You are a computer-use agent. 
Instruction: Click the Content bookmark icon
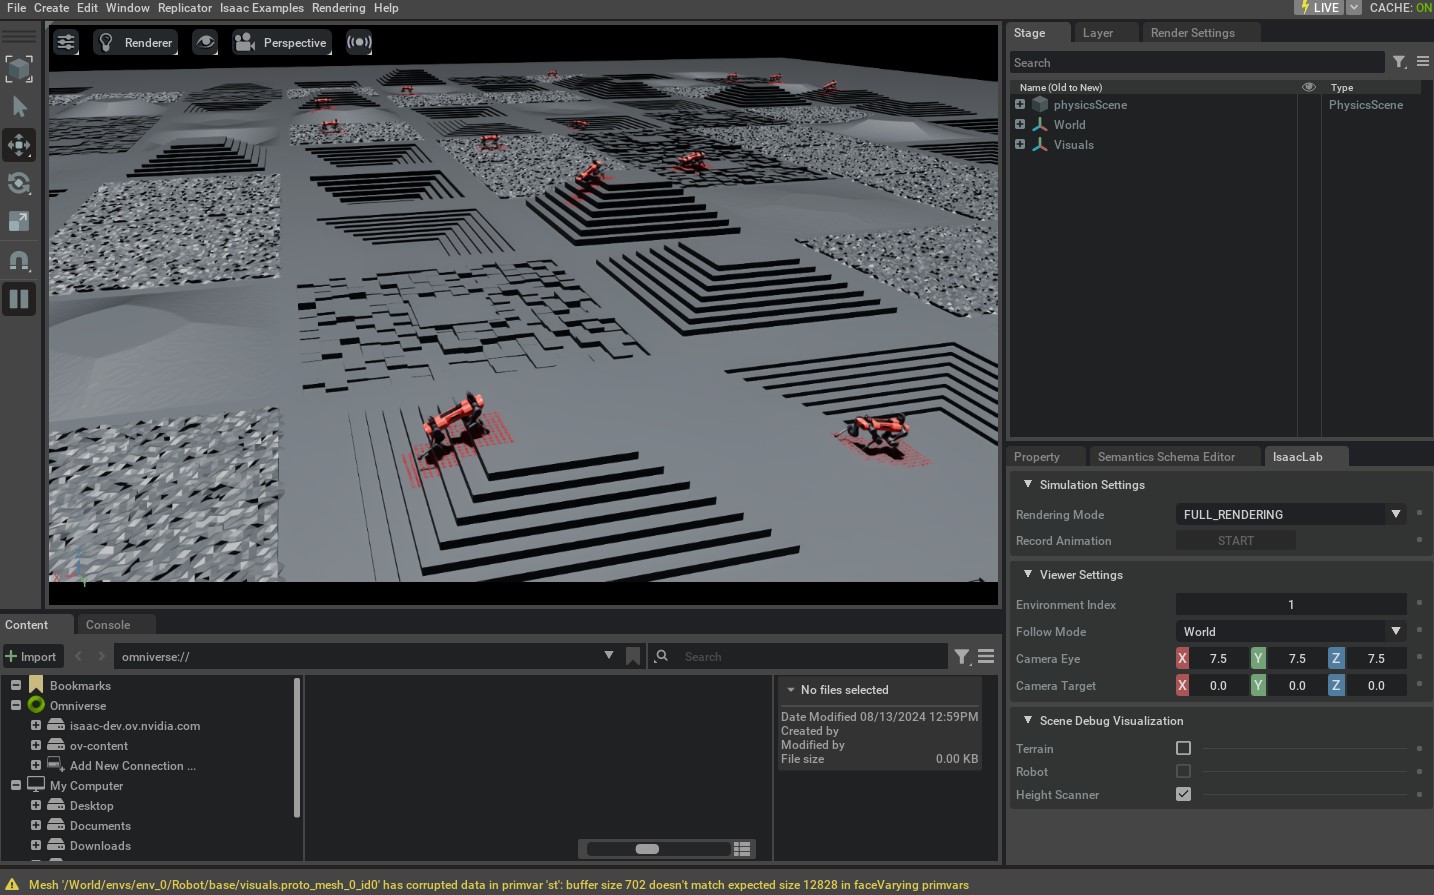click(633, 656)
